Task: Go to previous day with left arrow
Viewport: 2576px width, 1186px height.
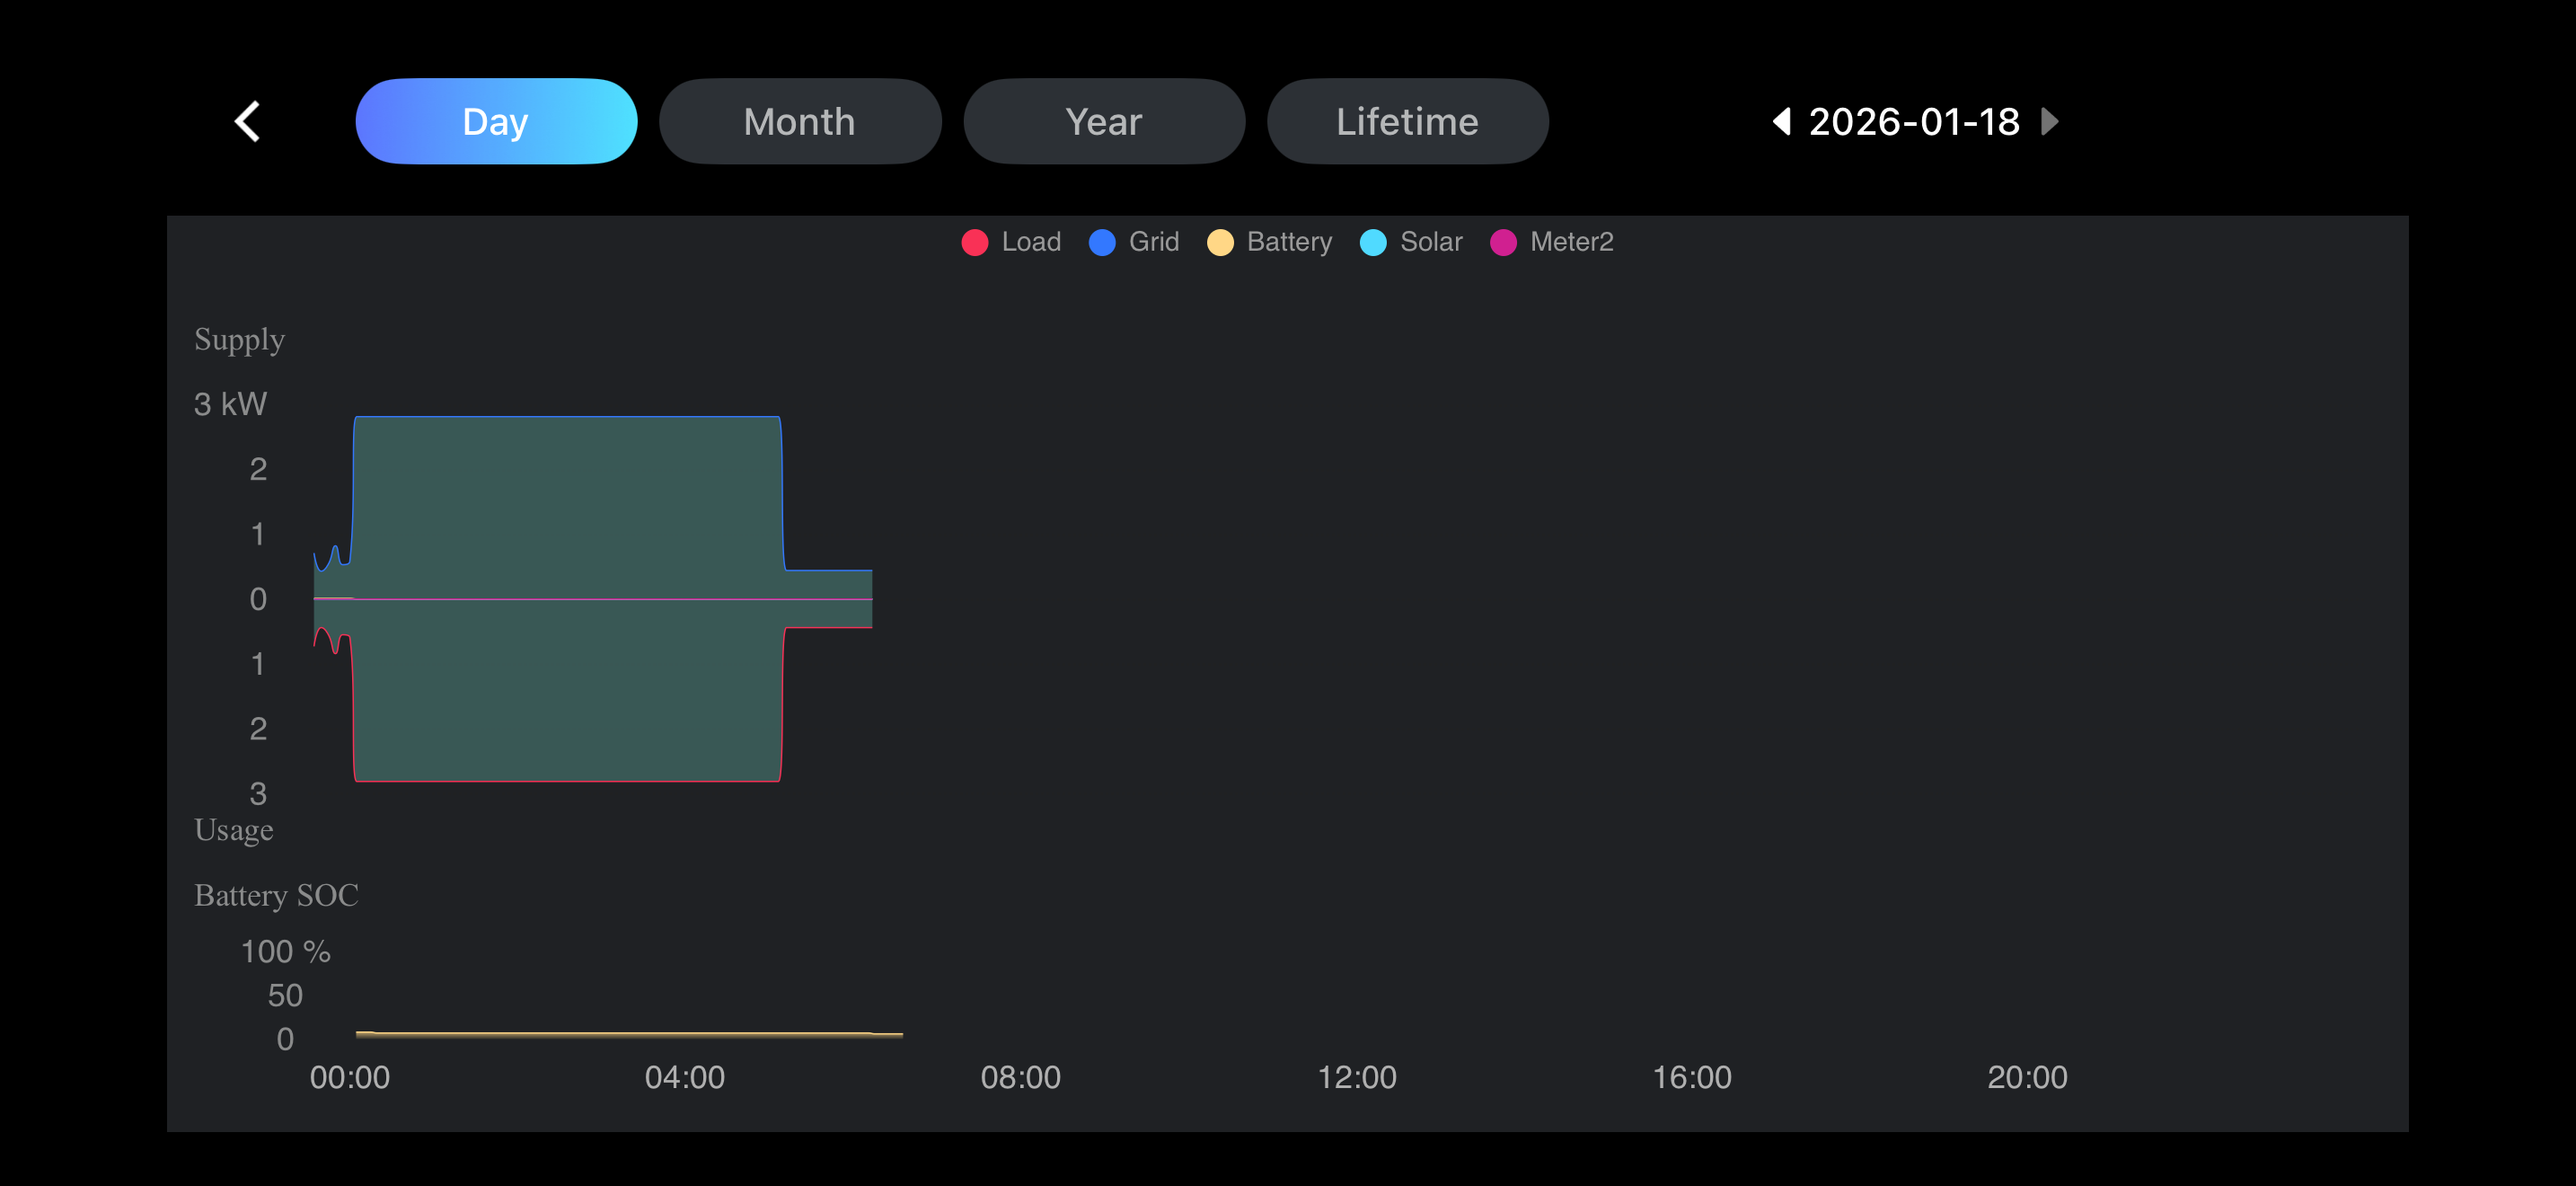Action: pyautogui.click(x=1781, y=121)
